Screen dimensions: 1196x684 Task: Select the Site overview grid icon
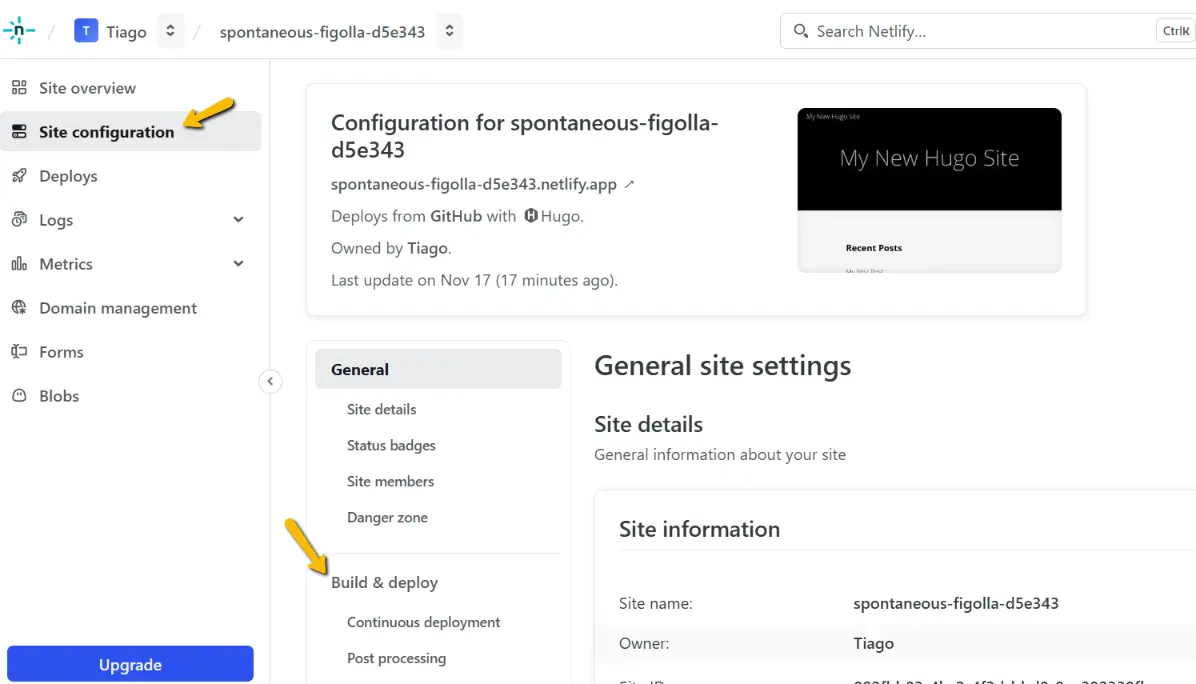click(x=18, y=88)
